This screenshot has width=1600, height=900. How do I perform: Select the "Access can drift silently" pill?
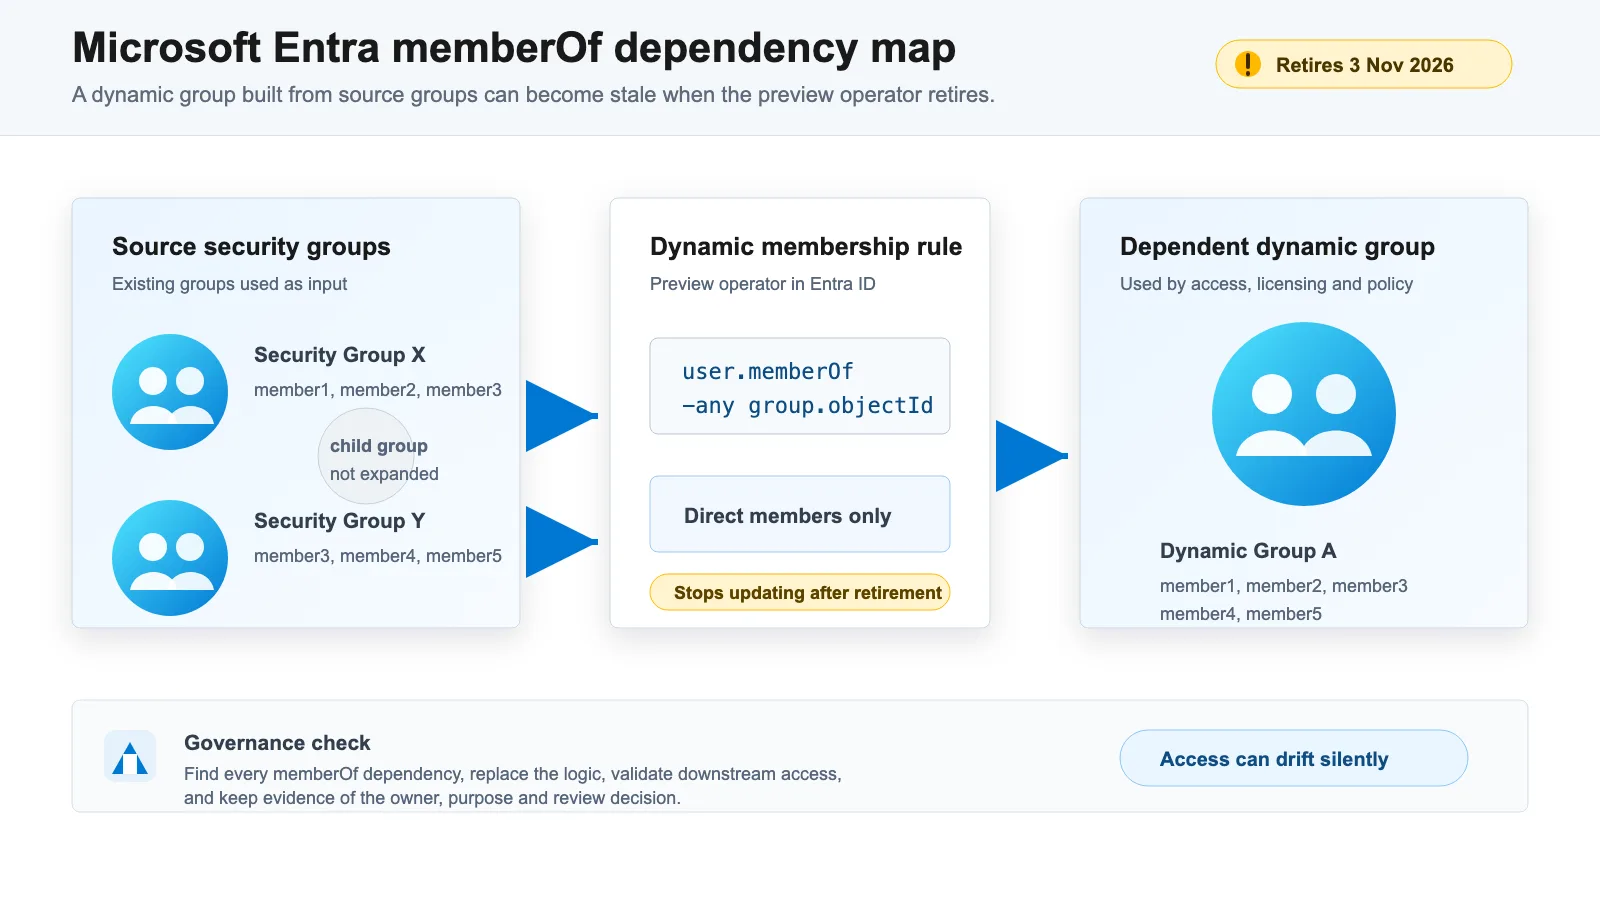[1294, 758]
